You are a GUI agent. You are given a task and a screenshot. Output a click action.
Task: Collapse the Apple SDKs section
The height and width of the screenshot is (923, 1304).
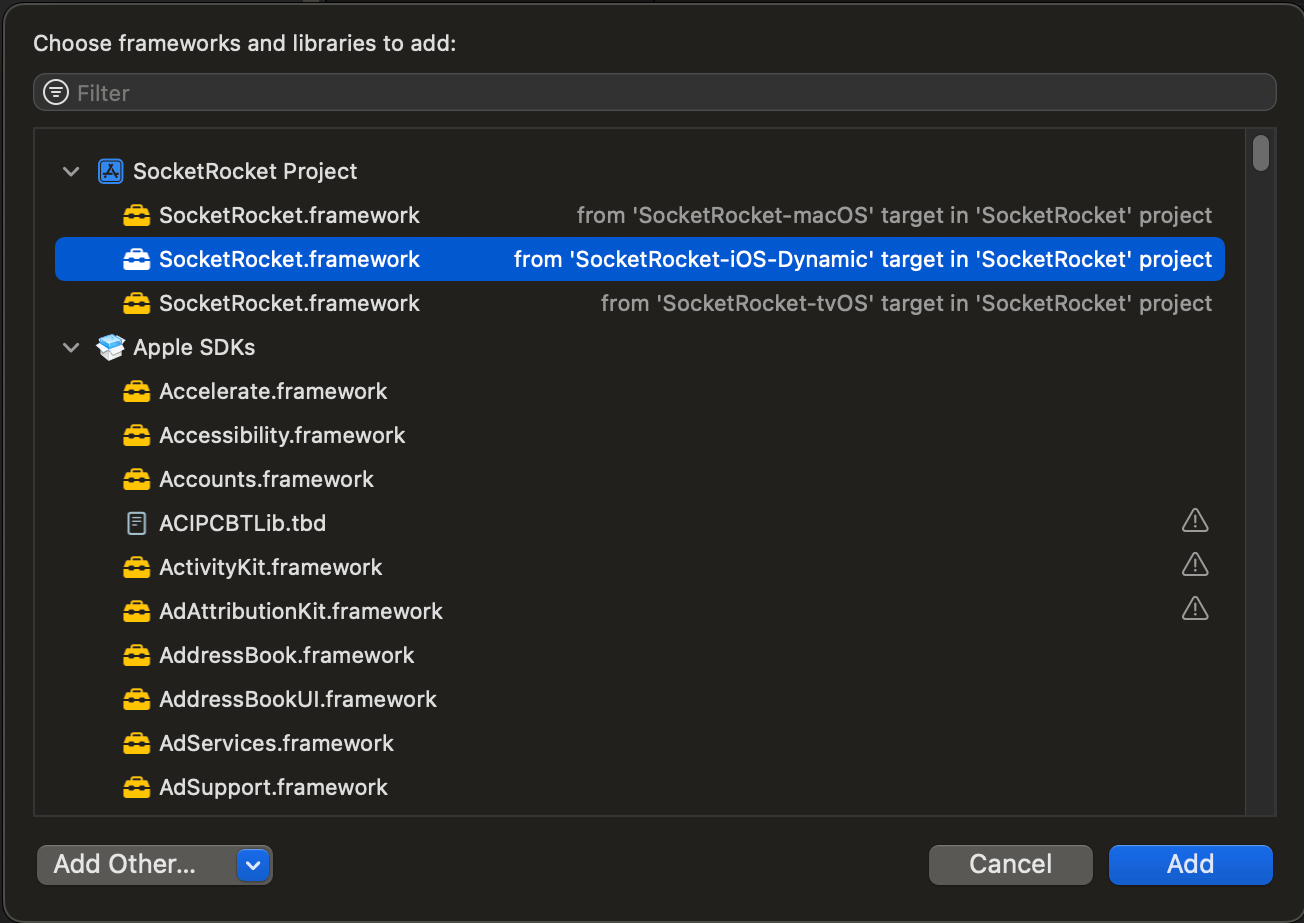pos(70,347)
